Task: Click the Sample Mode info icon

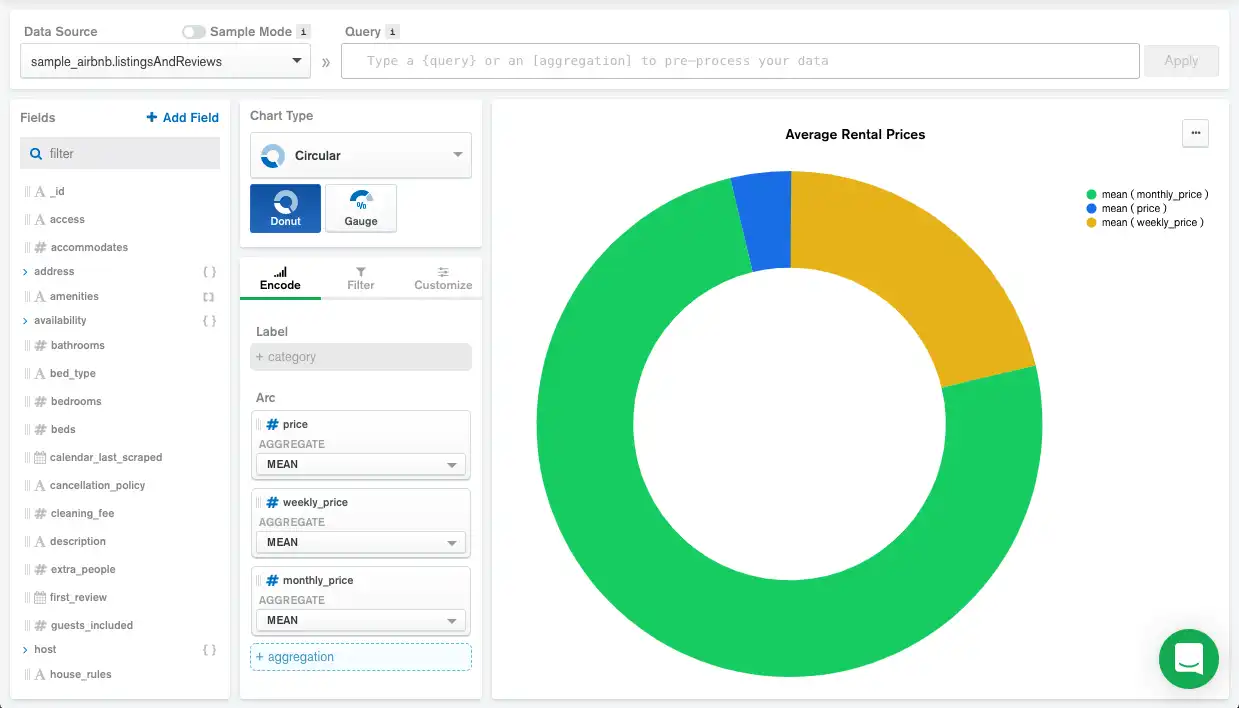Action: click(x=303, y=31)
